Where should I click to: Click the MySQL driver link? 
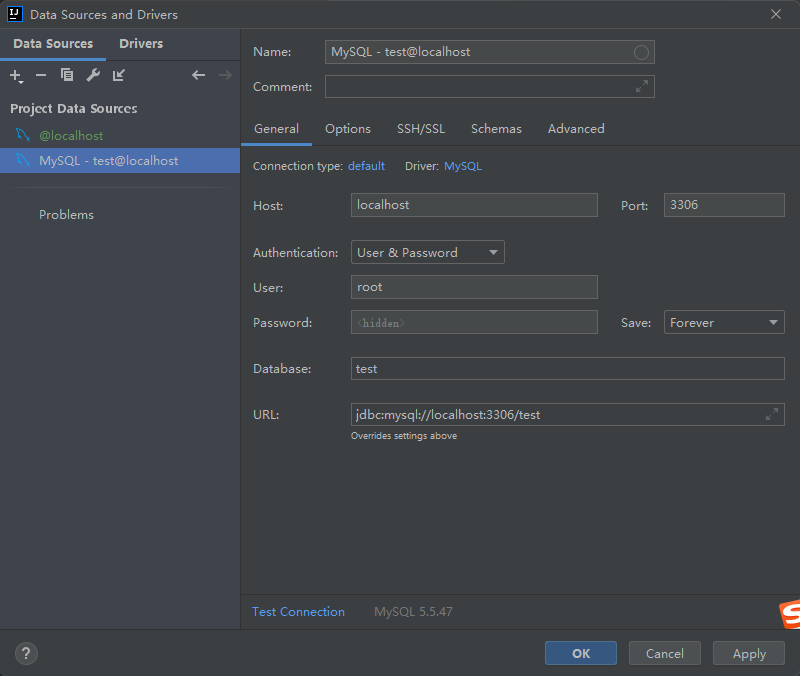point(463,166)
